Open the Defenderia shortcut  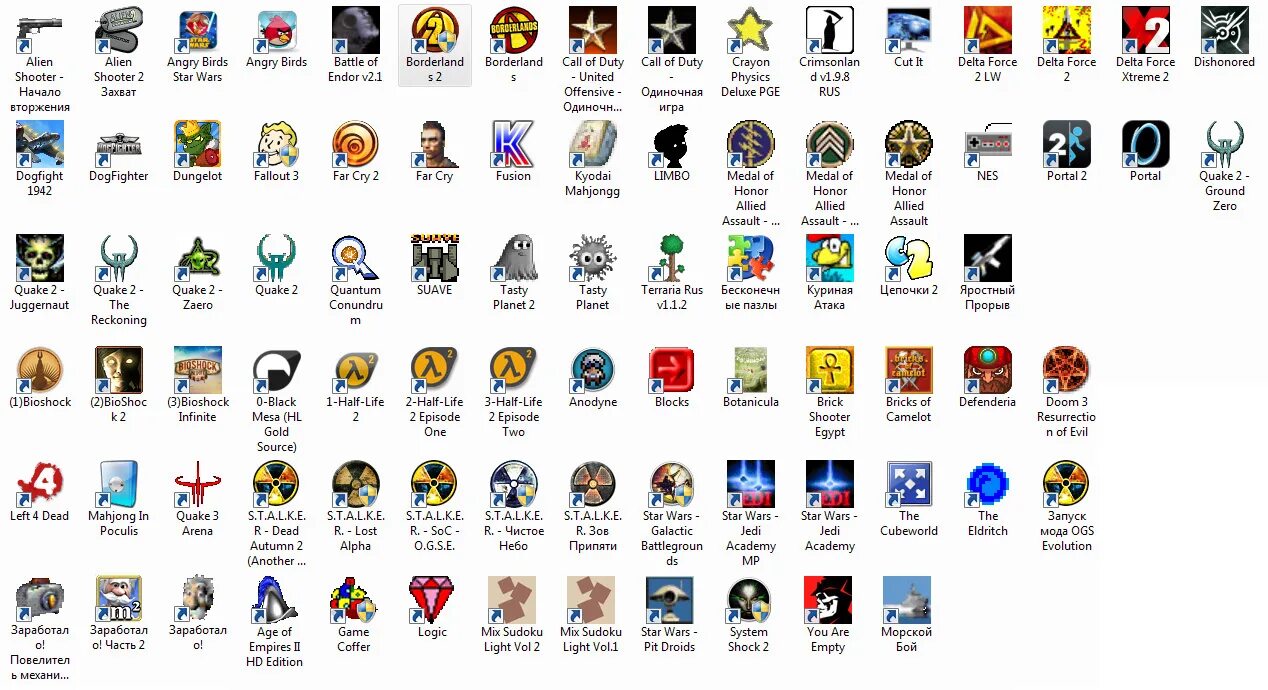(987, 370)
